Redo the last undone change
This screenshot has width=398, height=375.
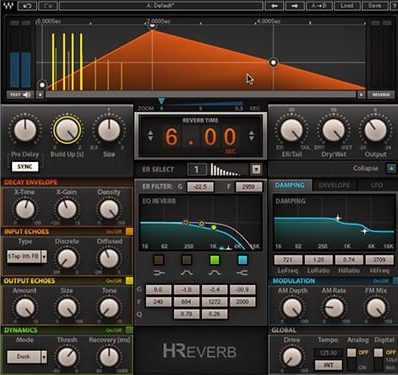(48, 6)
